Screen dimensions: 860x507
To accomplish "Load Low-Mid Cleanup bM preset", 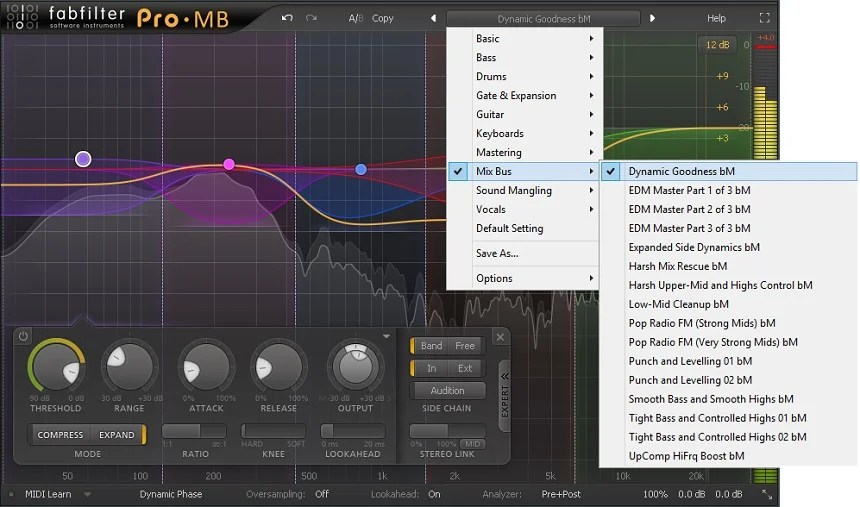I will 729,304.
